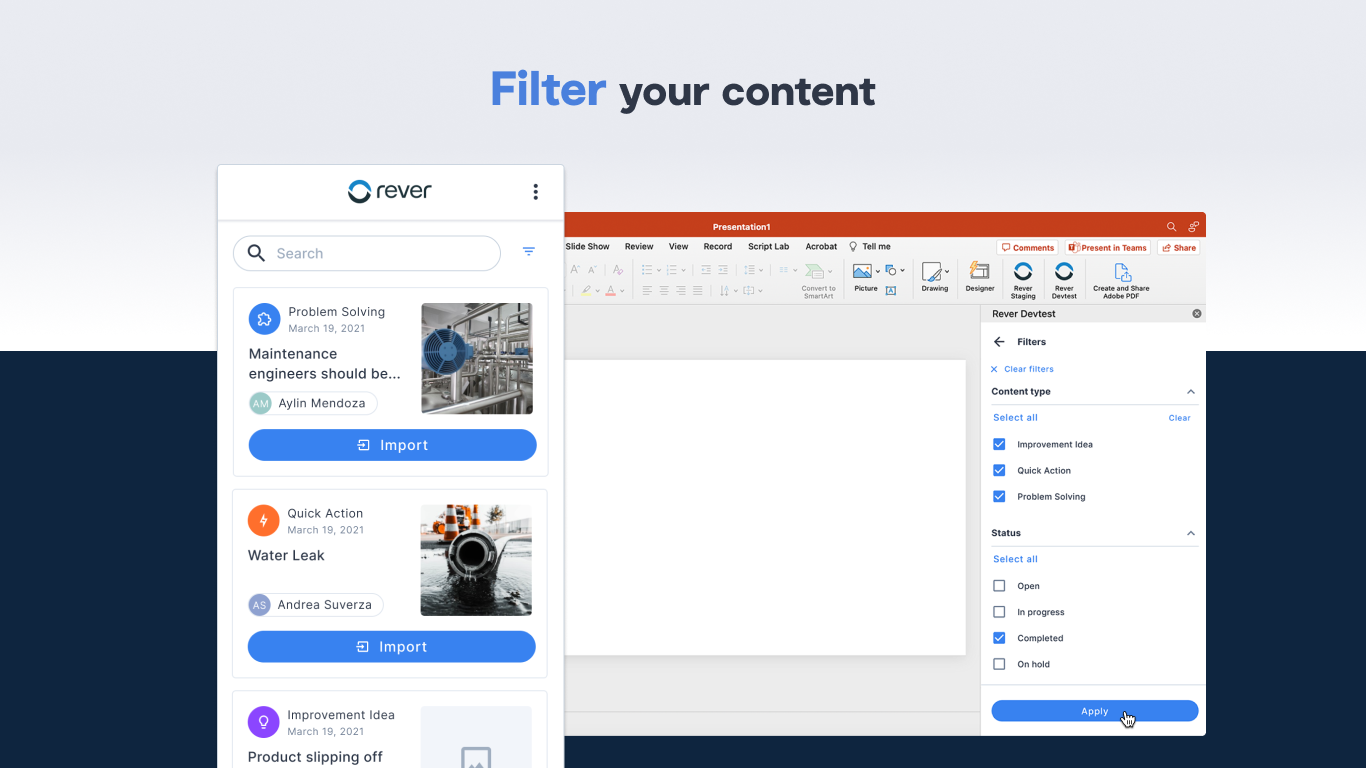Go back using the Filters arrow
Screen dimensions: 1366x768
click(x=999, y=342)
